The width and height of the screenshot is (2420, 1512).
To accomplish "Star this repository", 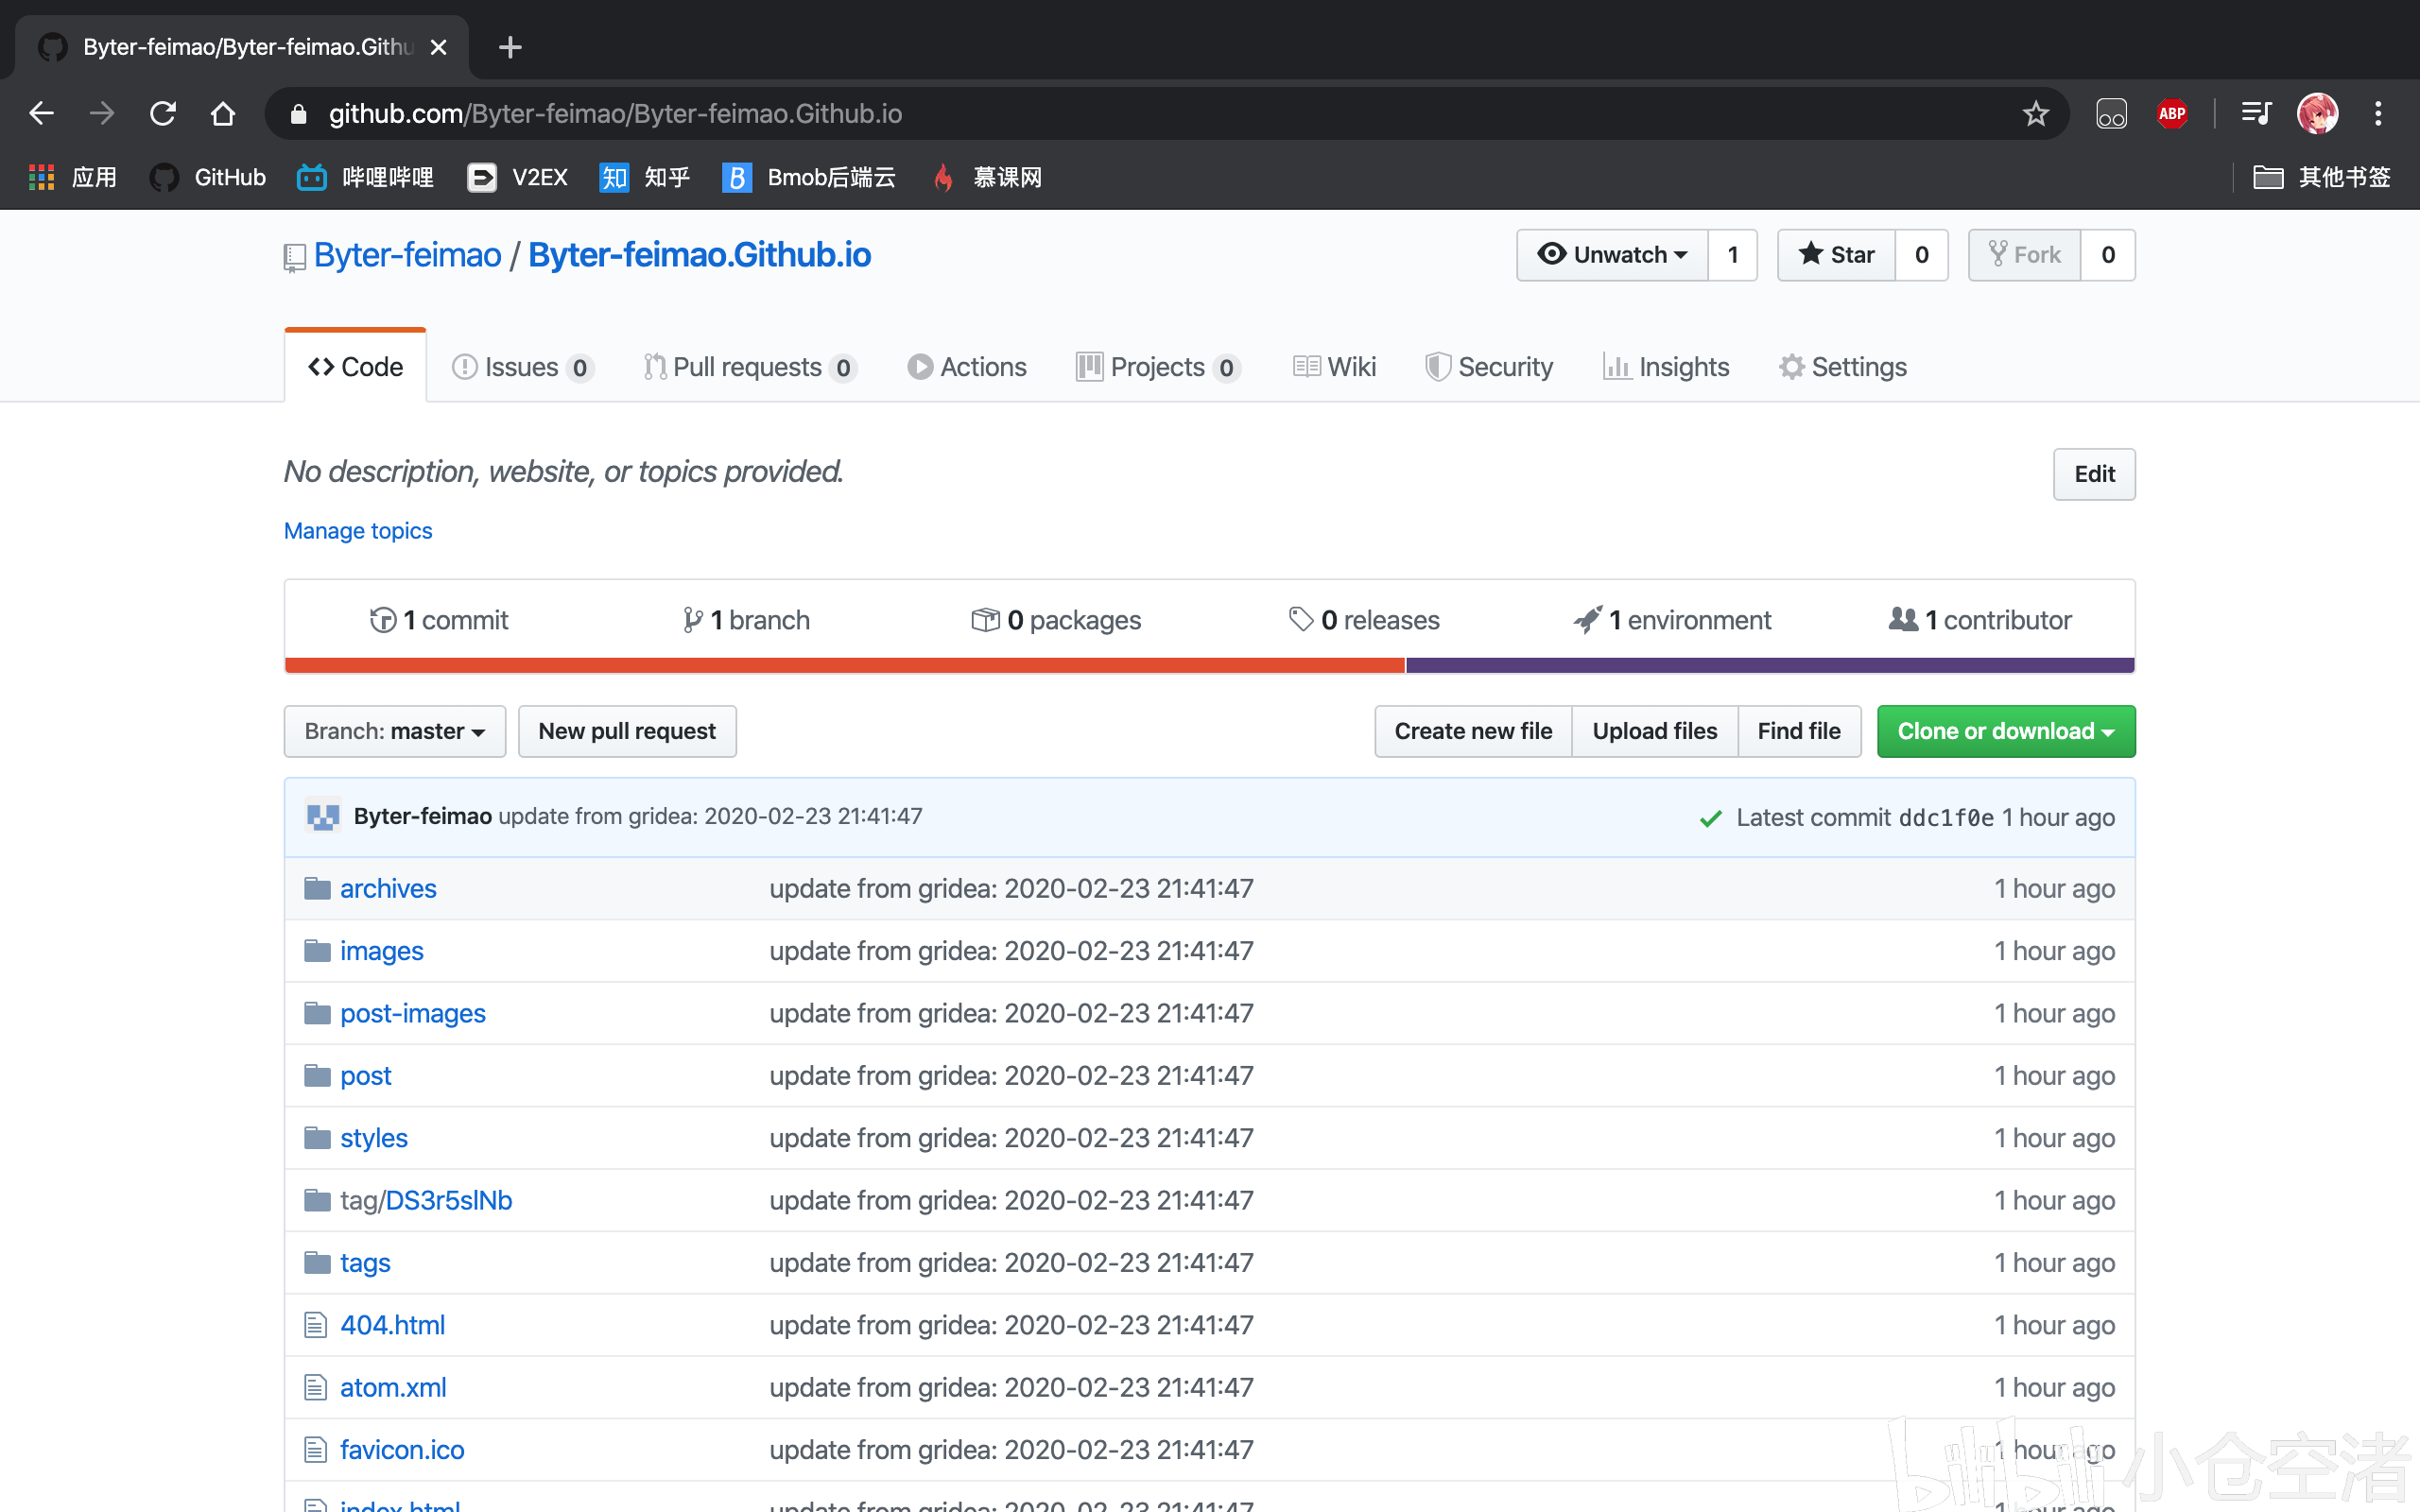I will (1836, 255).
